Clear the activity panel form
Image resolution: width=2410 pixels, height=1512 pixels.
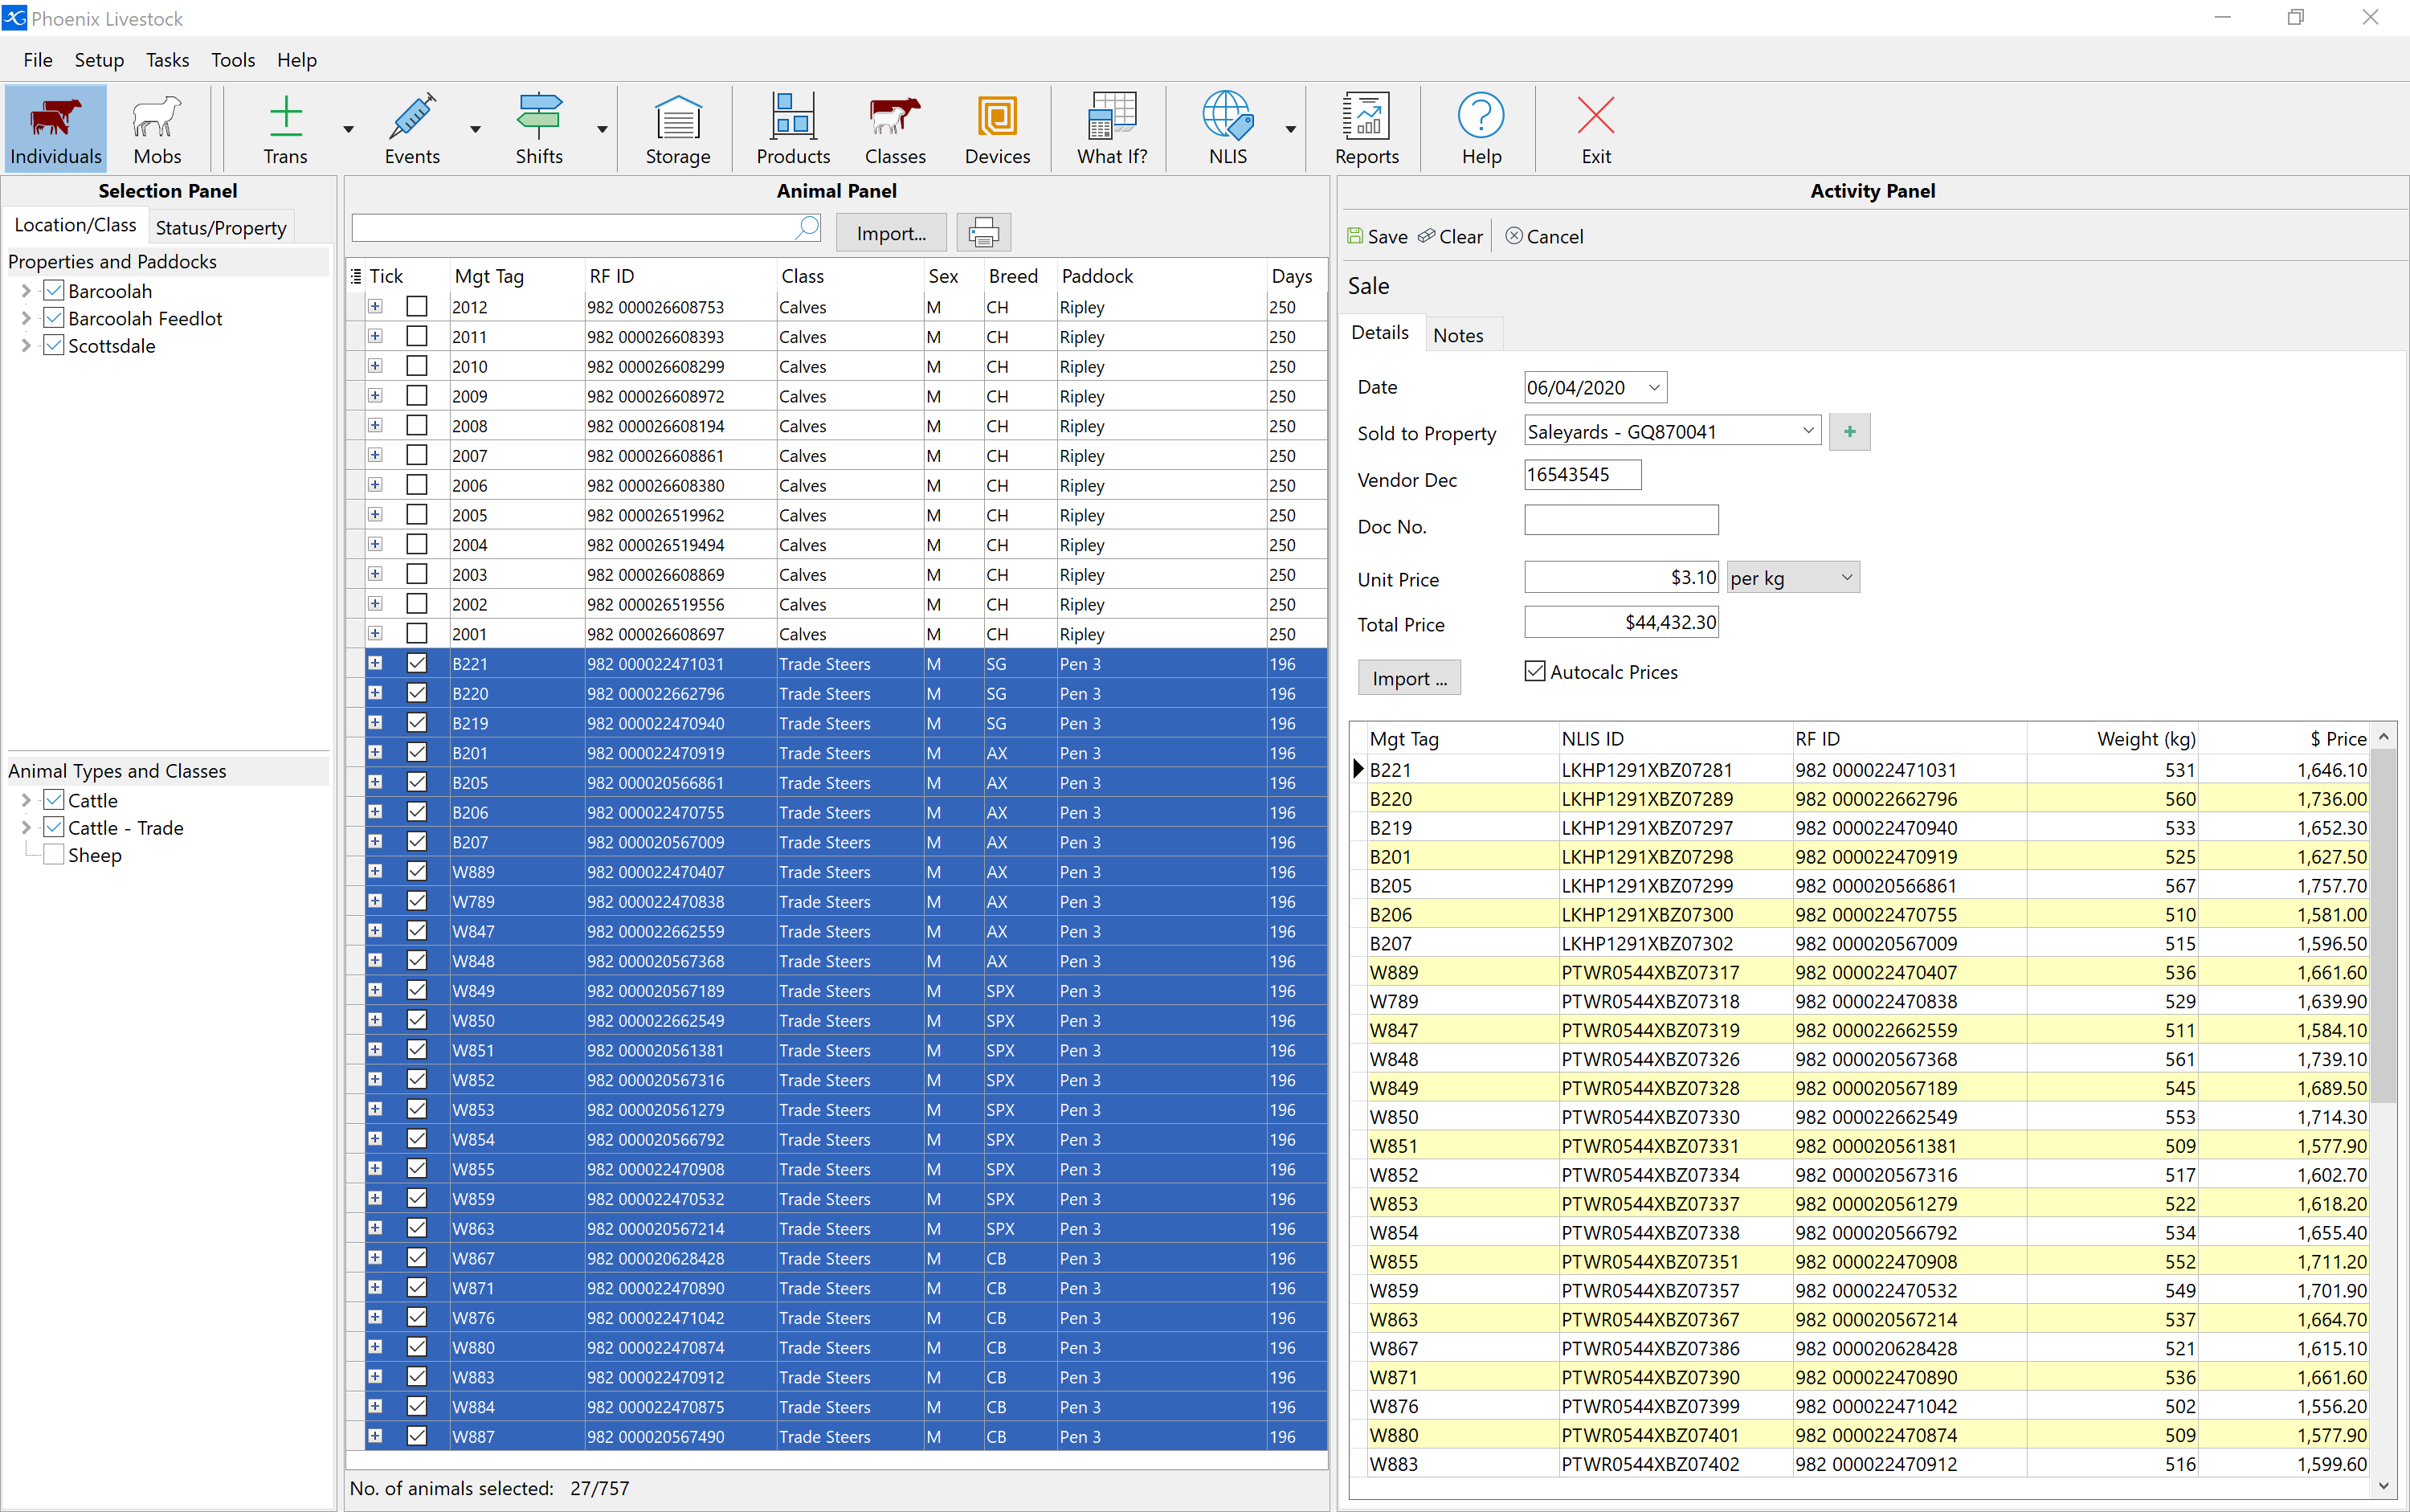click(x=1451, y=236)
